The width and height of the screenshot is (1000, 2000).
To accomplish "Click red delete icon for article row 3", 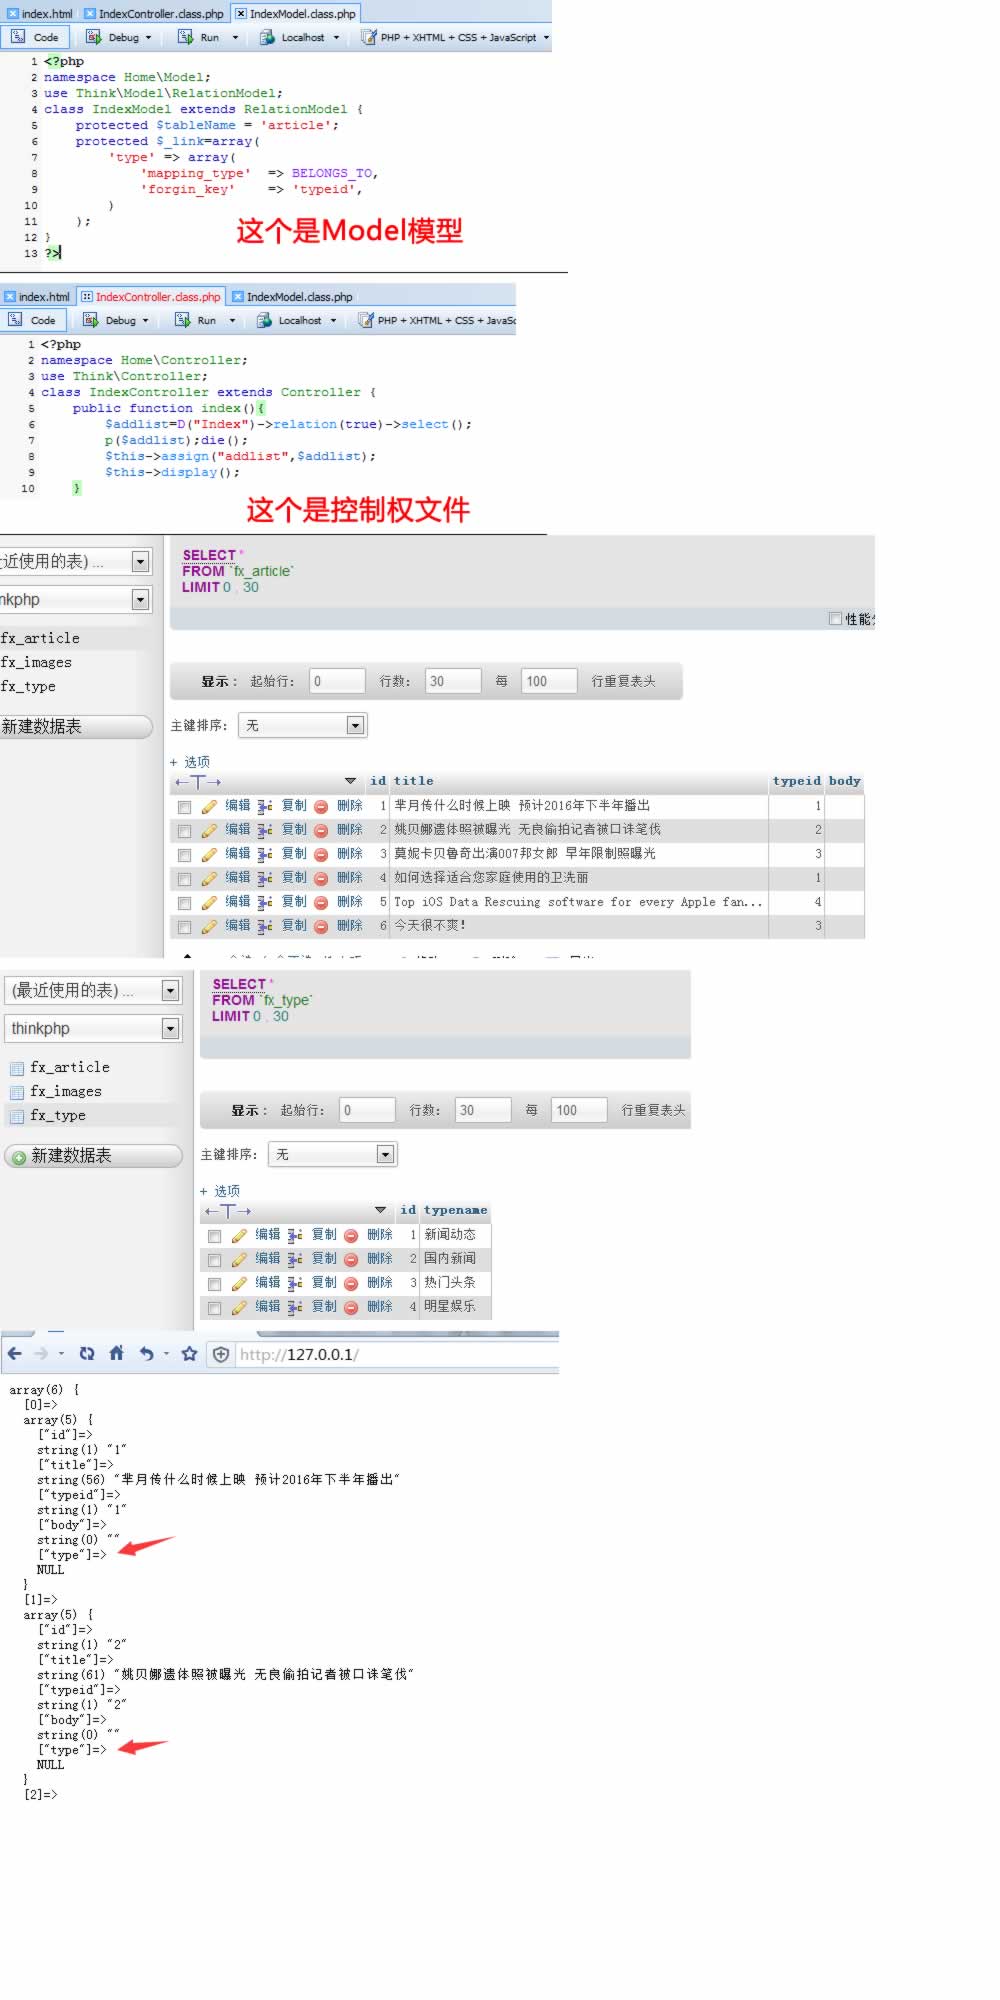I will click(321, 854).
